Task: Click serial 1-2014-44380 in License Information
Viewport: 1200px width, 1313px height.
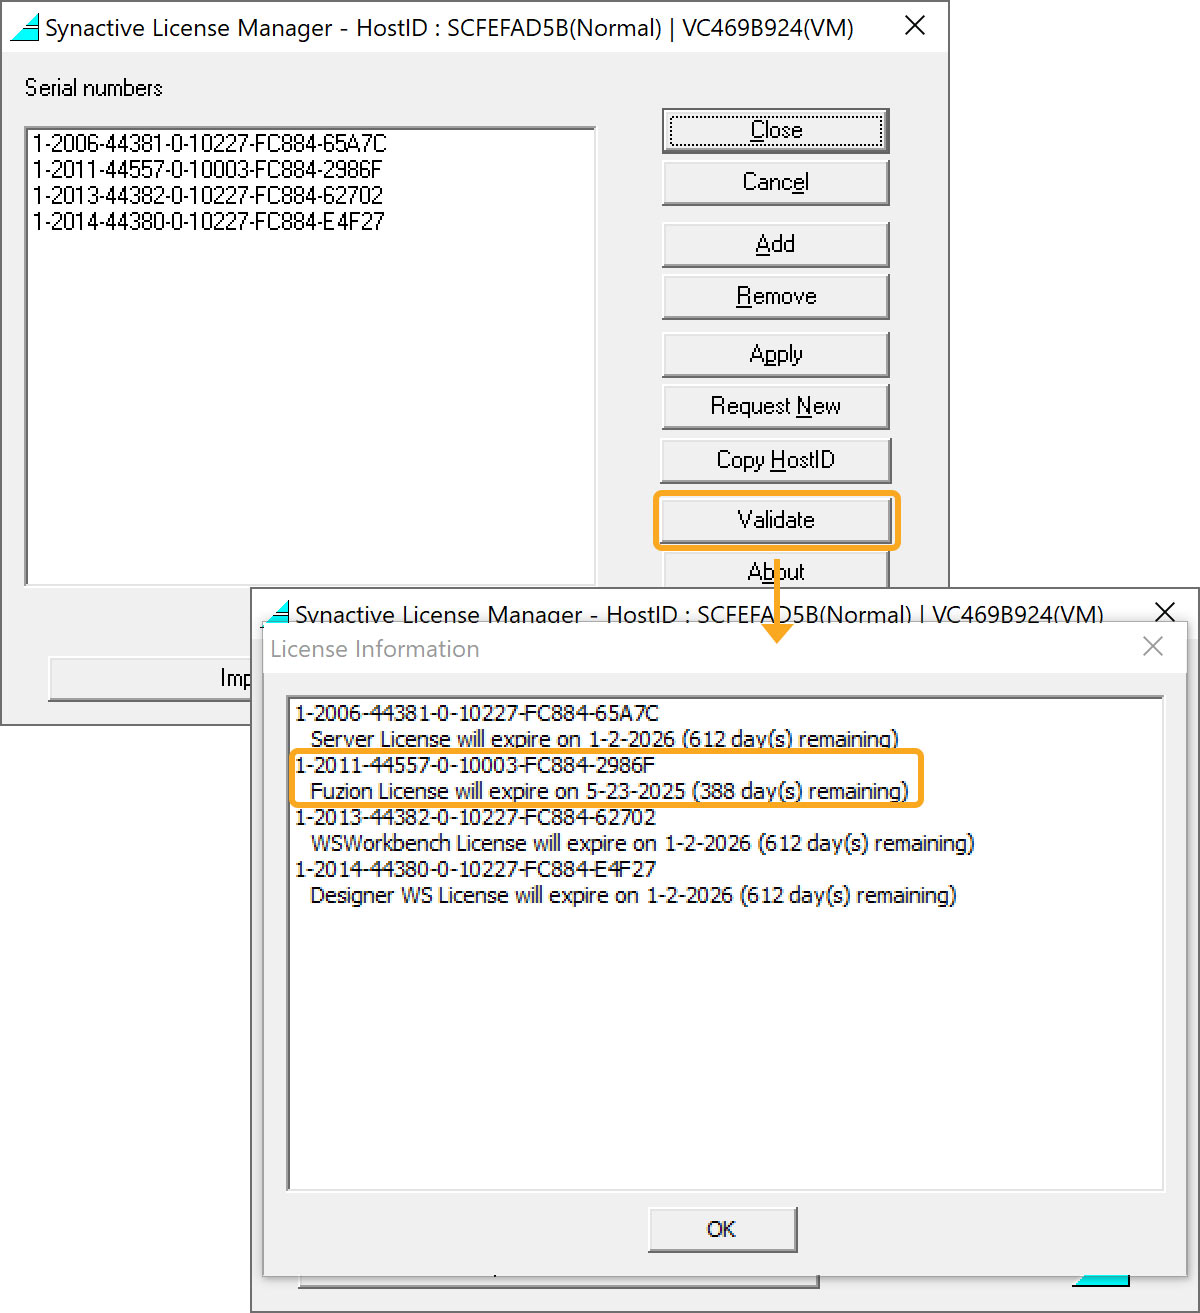Action: click(x=475, y=869)
